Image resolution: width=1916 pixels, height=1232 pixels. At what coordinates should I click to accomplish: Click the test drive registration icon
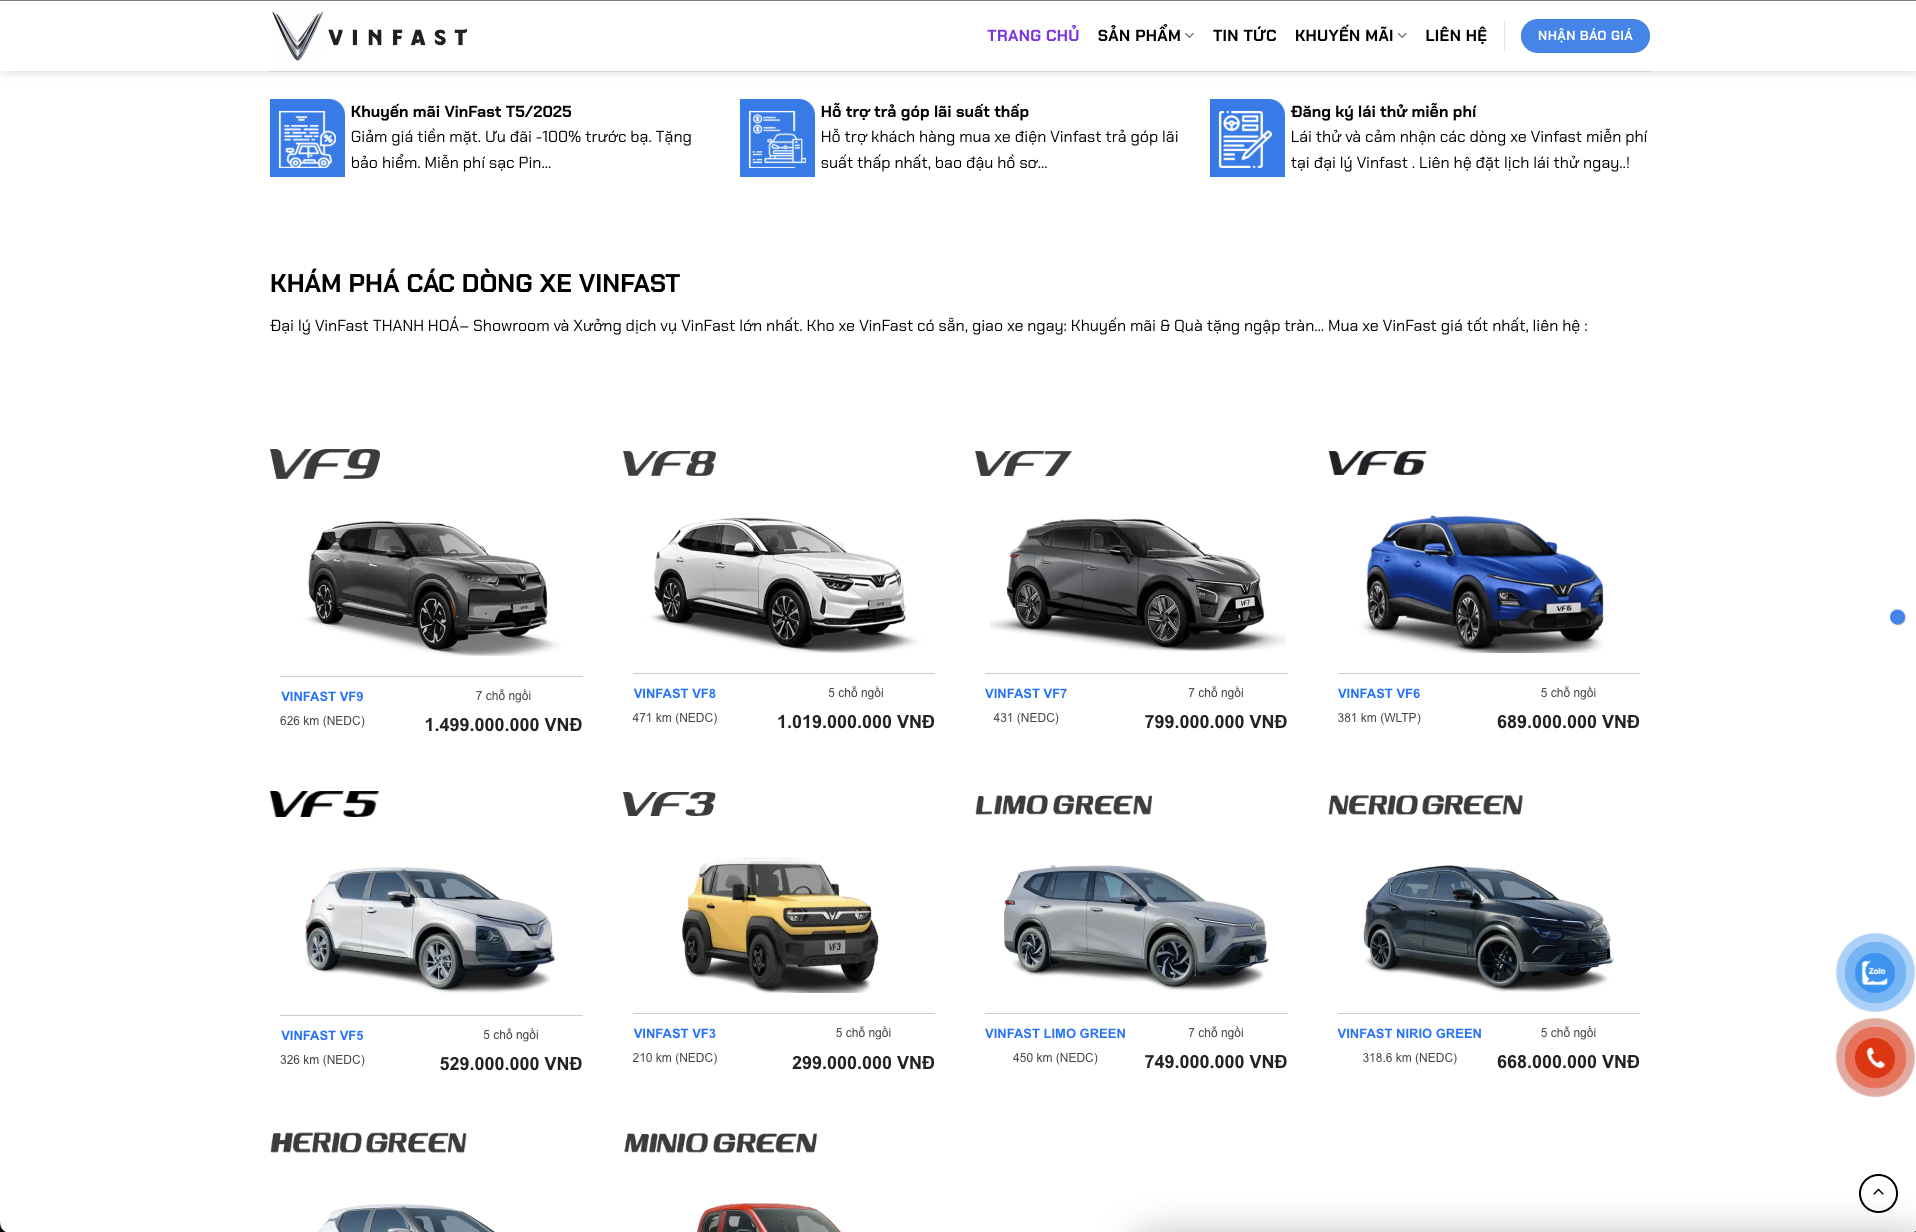1247,138
